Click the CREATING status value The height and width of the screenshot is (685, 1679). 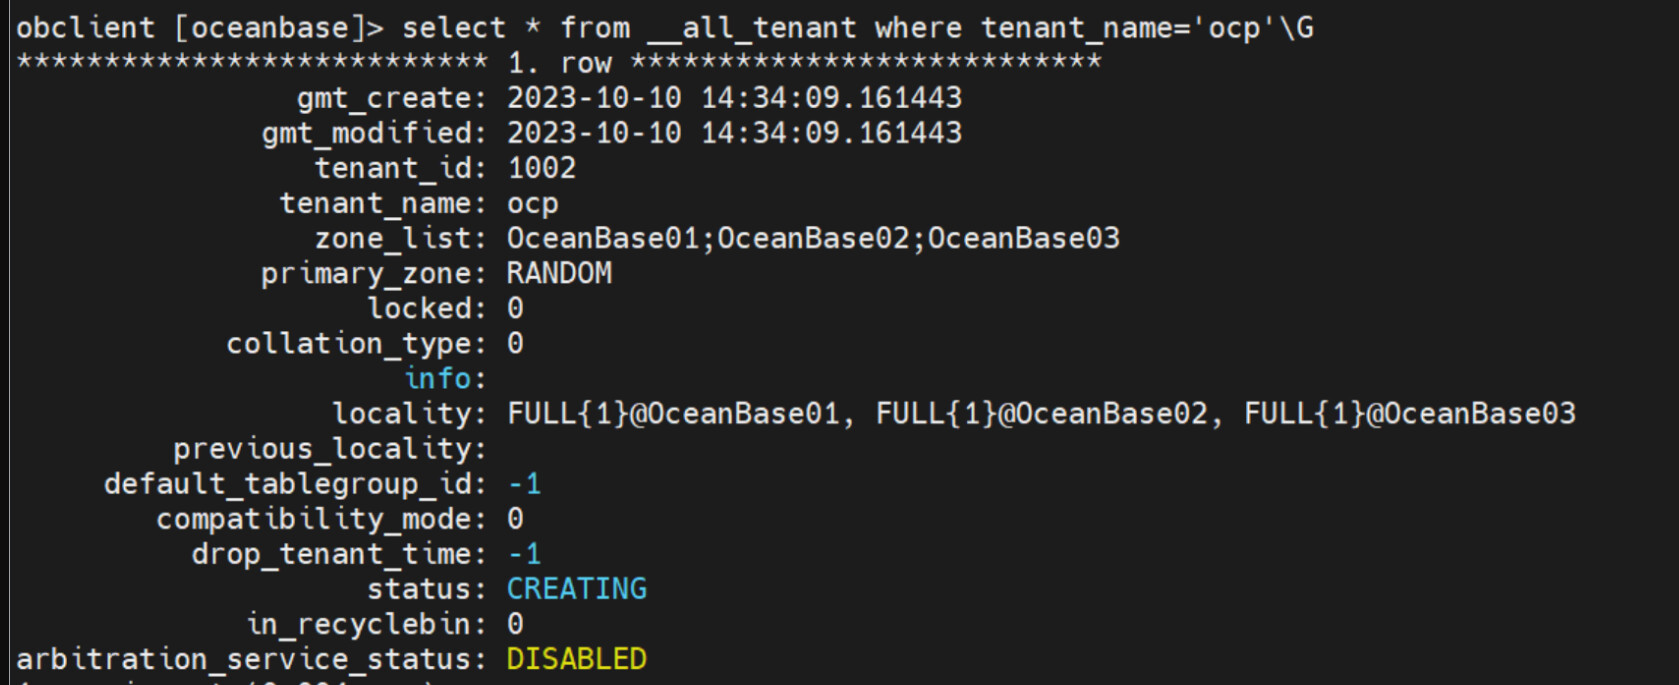click(x=577, y=589)
